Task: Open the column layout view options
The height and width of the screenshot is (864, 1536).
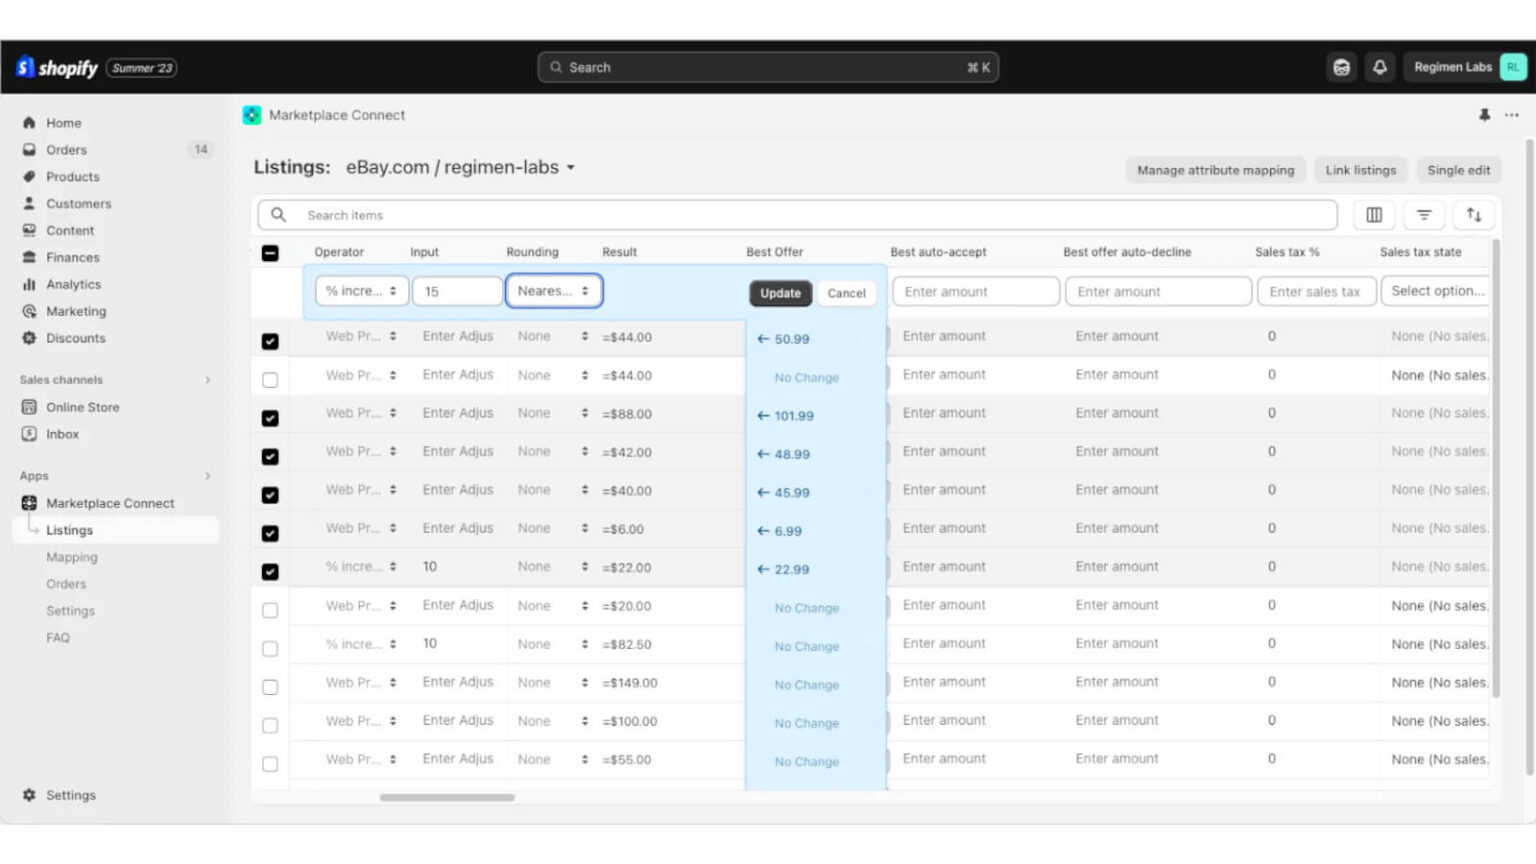Action: [1373, 214]
